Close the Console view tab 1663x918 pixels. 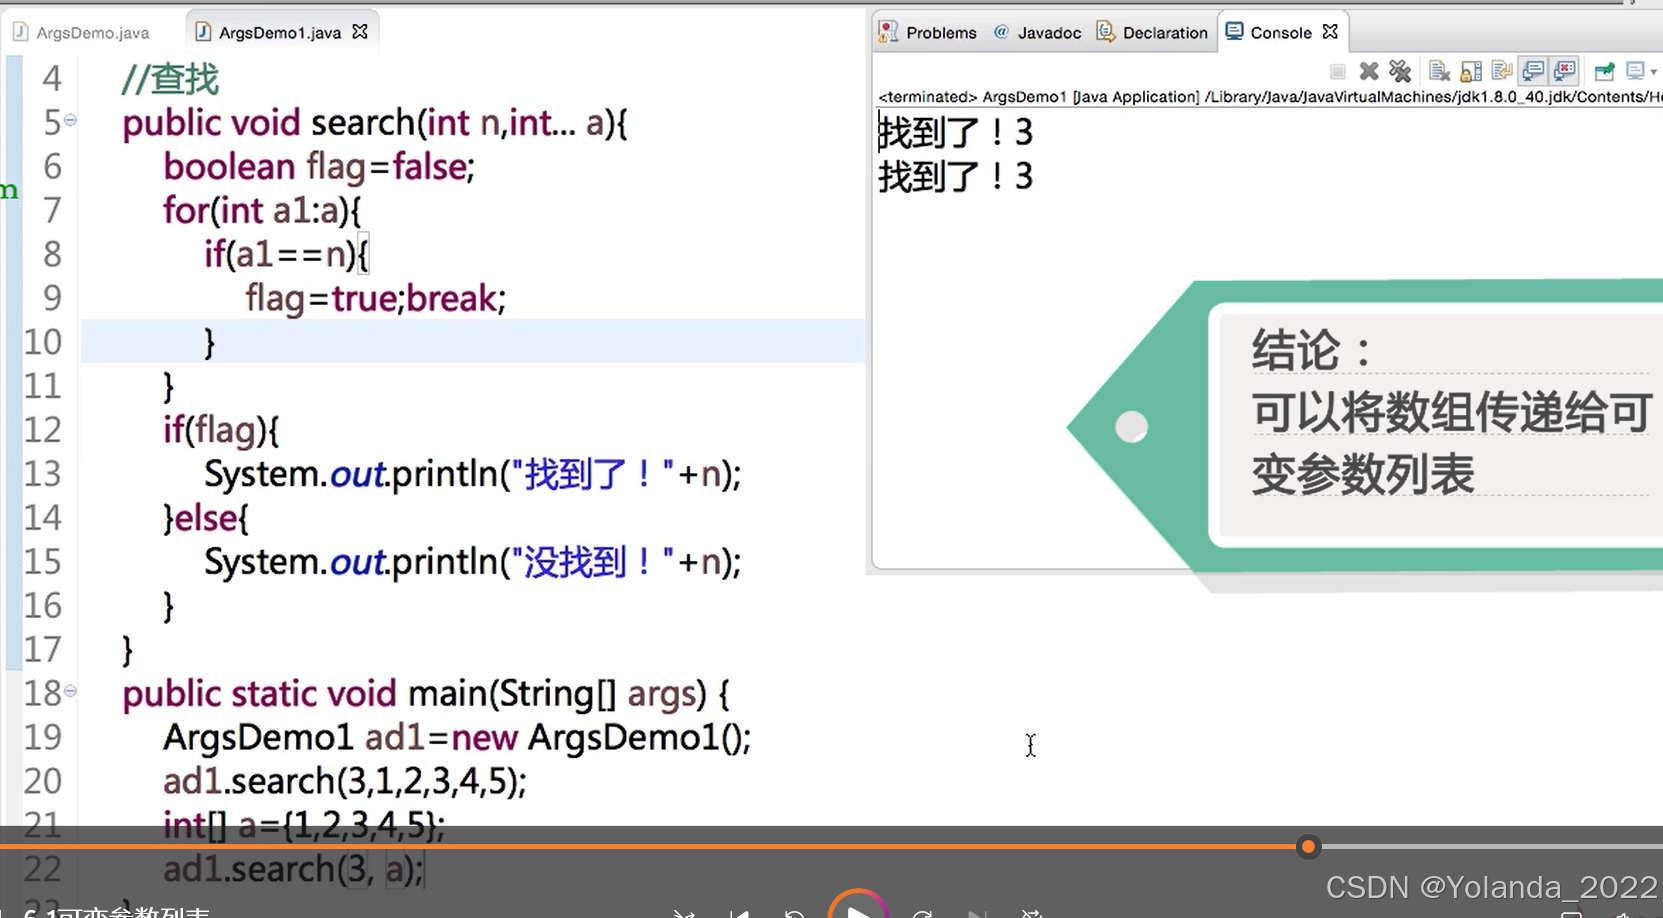click(1330, 32)
